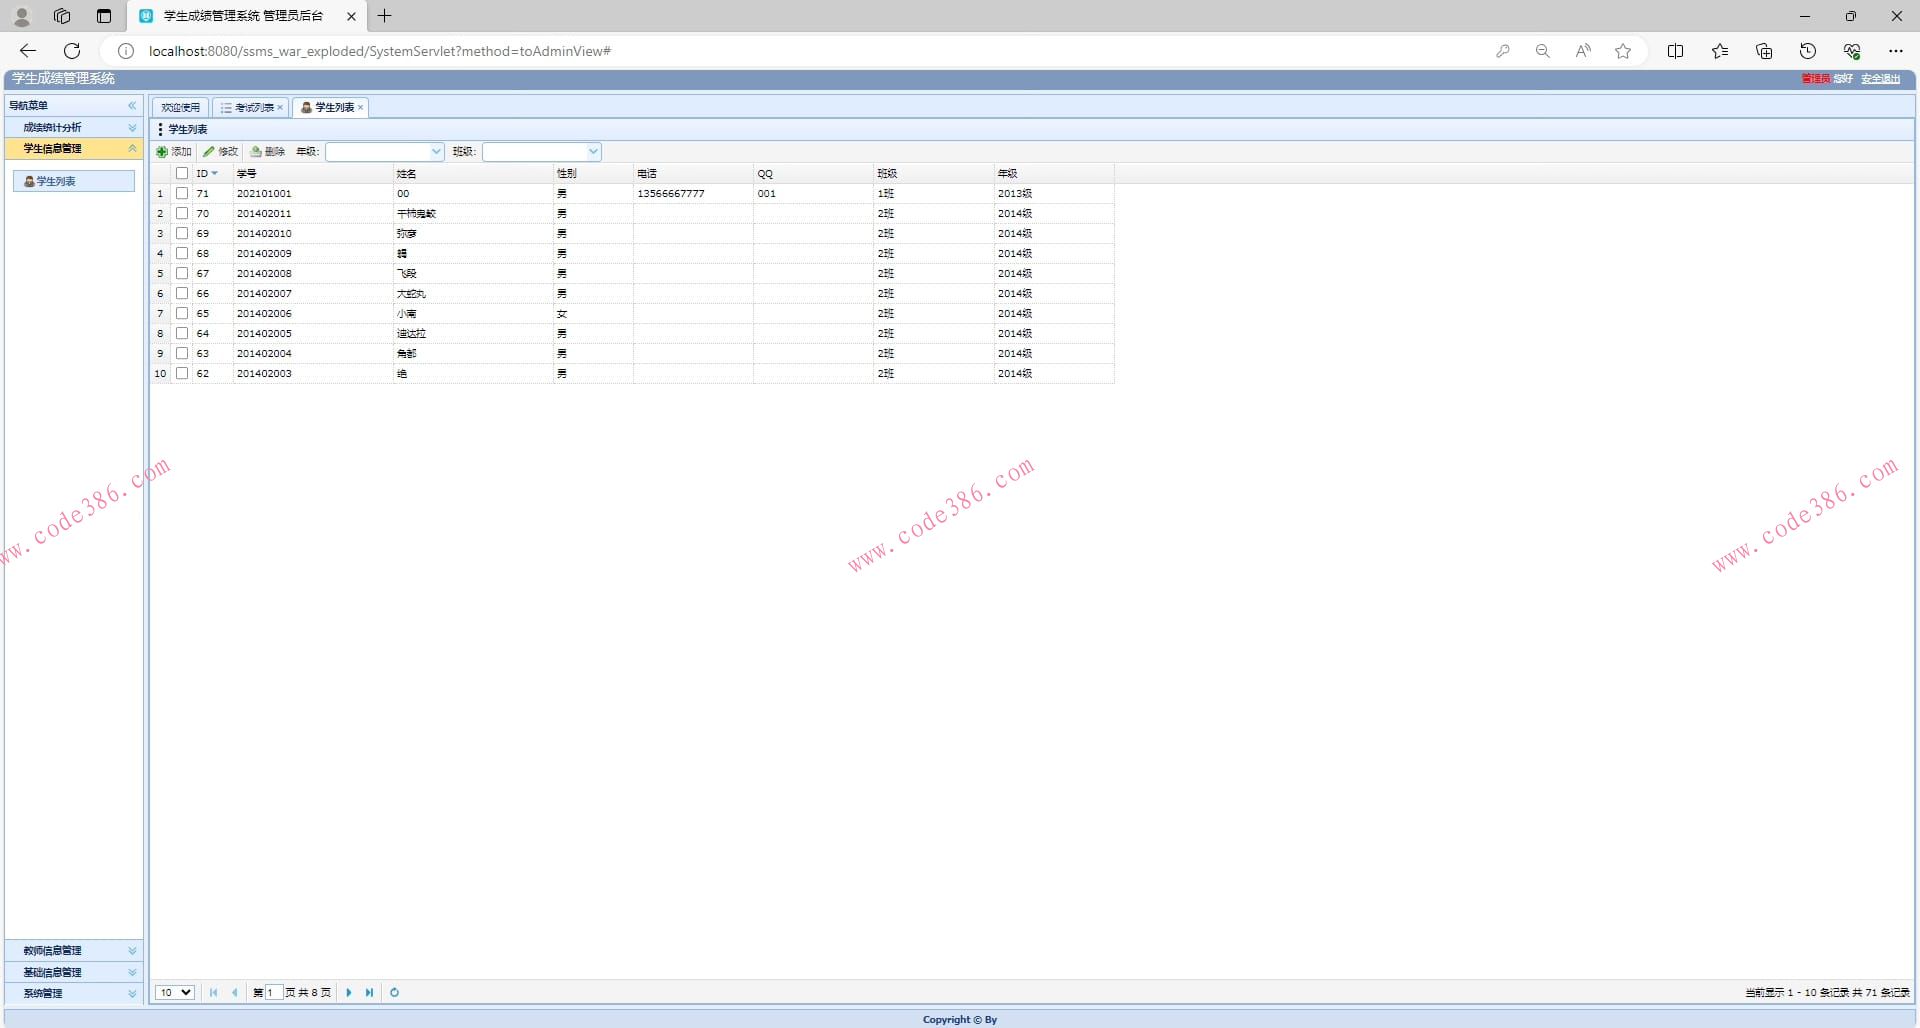This screenshot has width=1920, height=1028.
Task: Collapse the 导航菜单 navigation panel
Action: pyautogui.click(x=132, y=105)
